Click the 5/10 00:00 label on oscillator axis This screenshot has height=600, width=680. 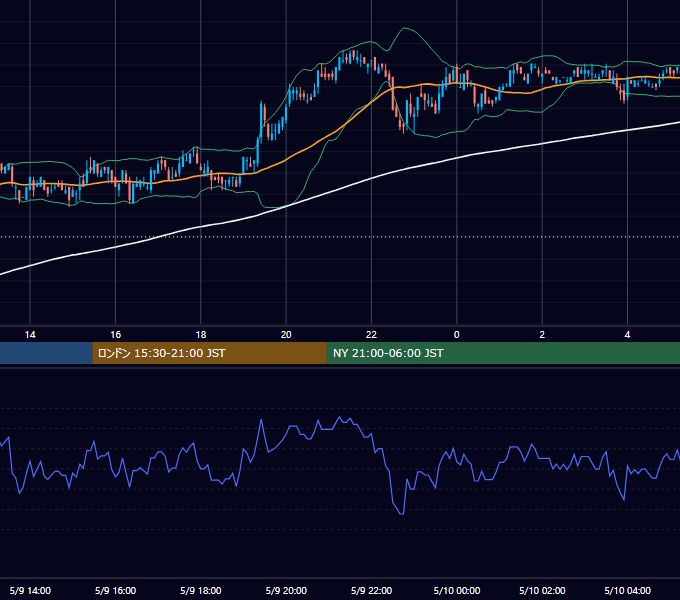tap(457, 590)
